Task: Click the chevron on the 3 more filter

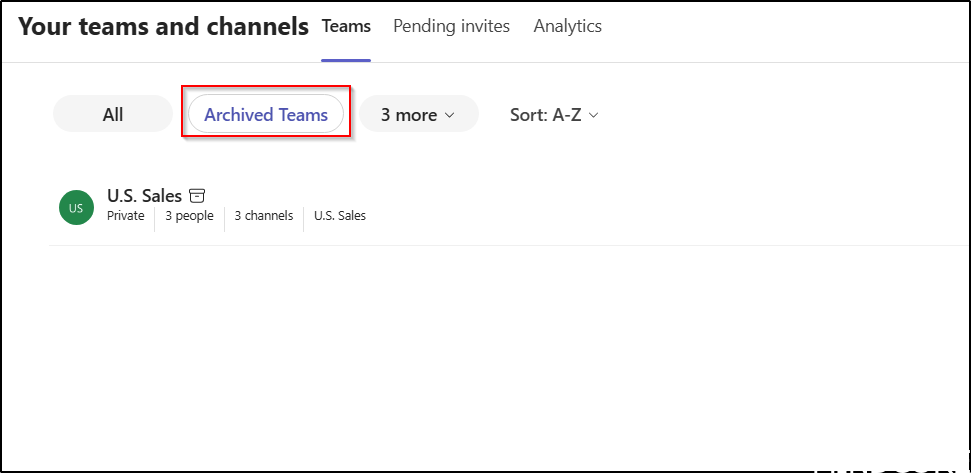Action: [x=449, y=115]
